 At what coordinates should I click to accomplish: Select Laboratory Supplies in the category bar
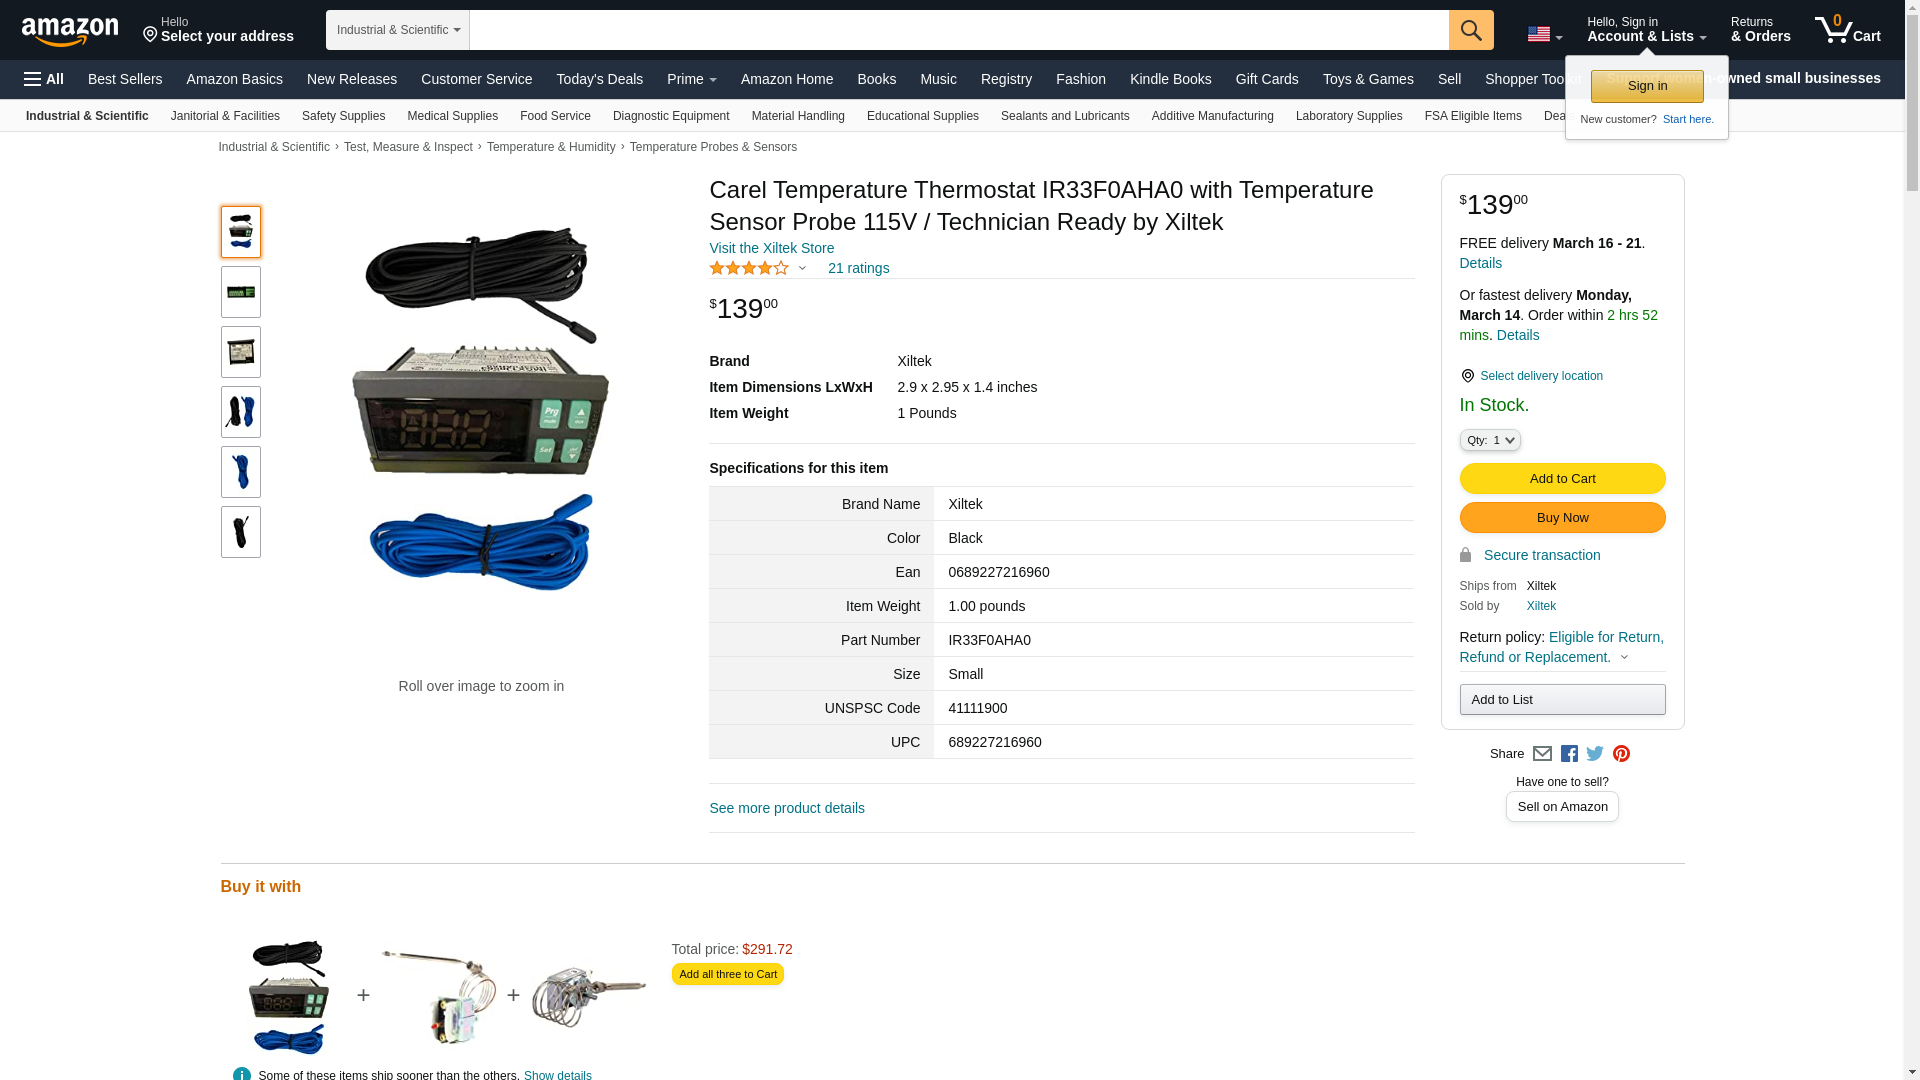click(1348, 116)
